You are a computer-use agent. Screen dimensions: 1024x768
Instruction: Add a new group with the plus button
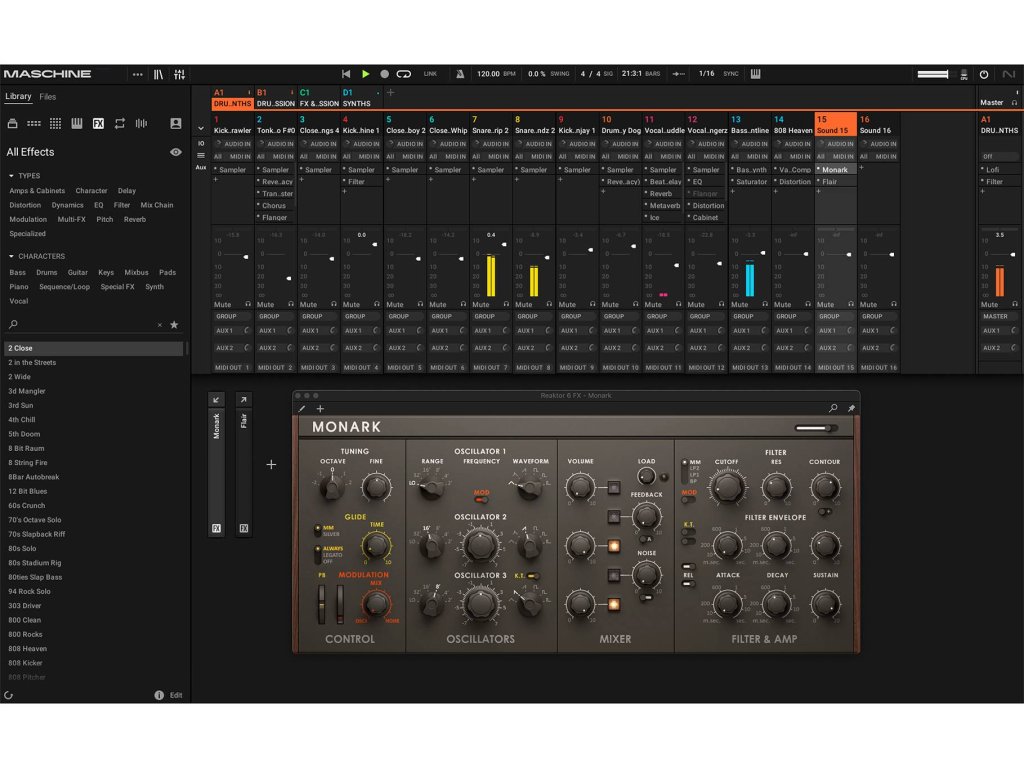click(x=391, y=93)
